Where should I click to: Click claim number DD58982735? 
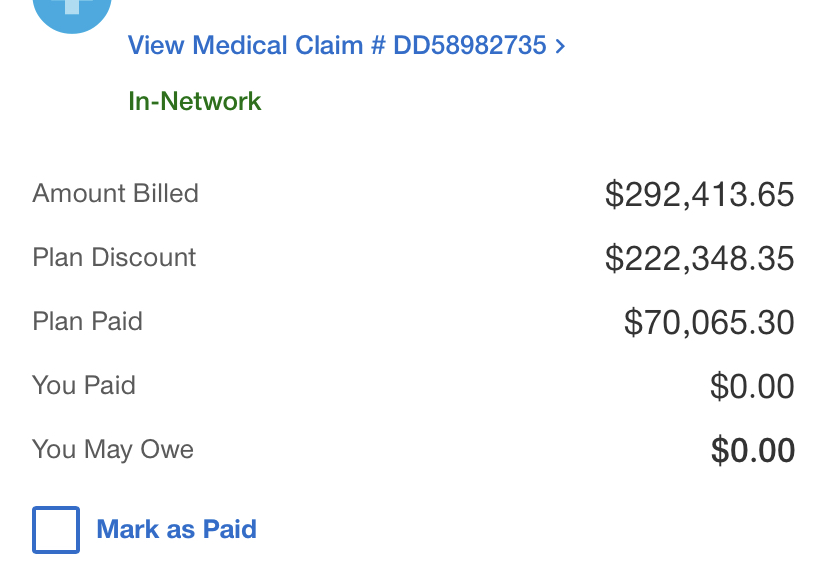click(x=470, y=45)
